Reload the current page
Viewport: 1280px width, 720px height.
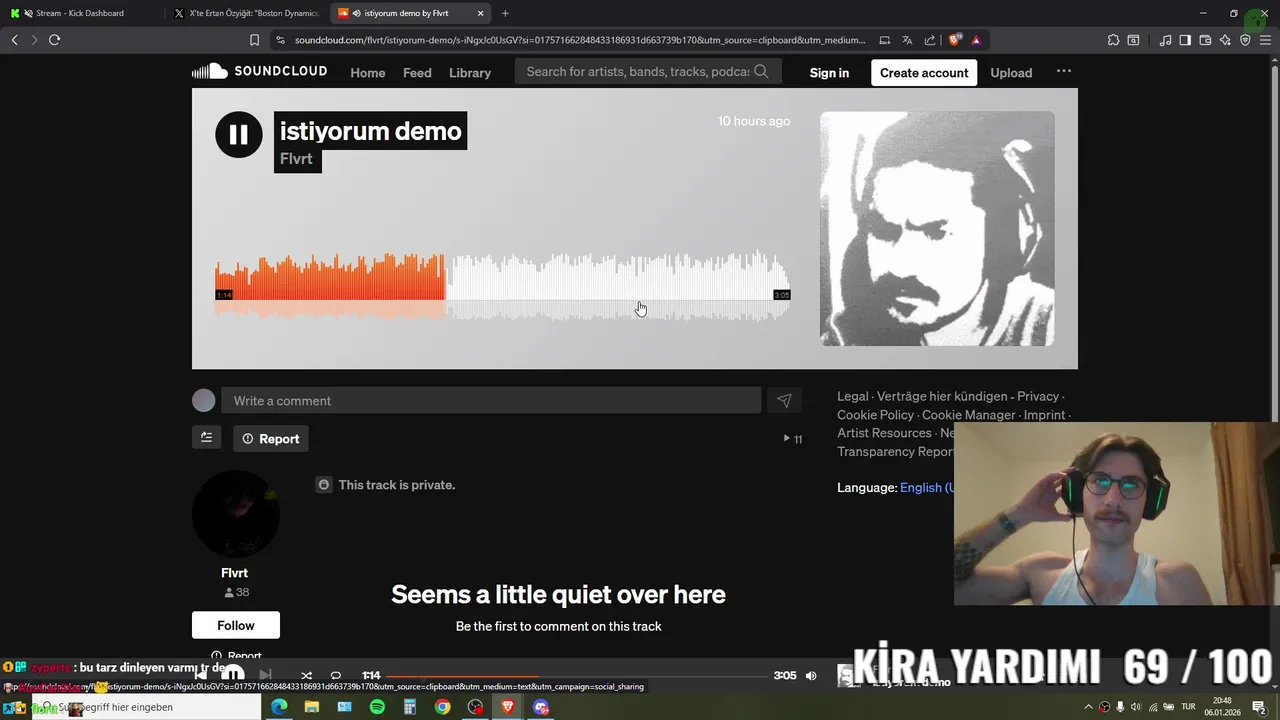tap(54, 40)
